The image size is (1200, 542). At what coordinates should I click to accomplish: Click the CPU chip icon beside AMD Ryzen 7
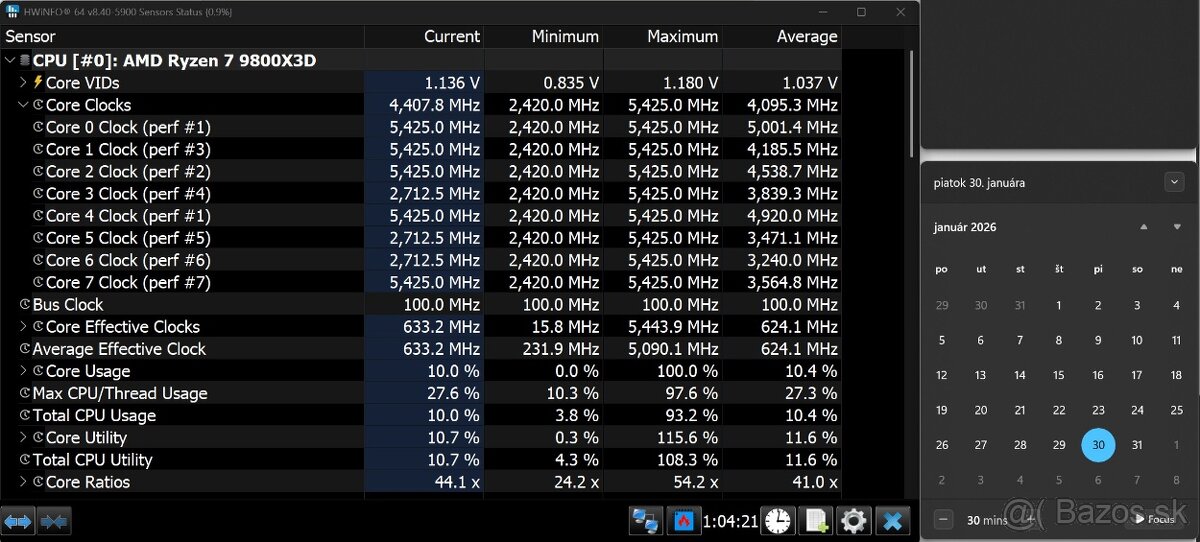tap(25, 61)
